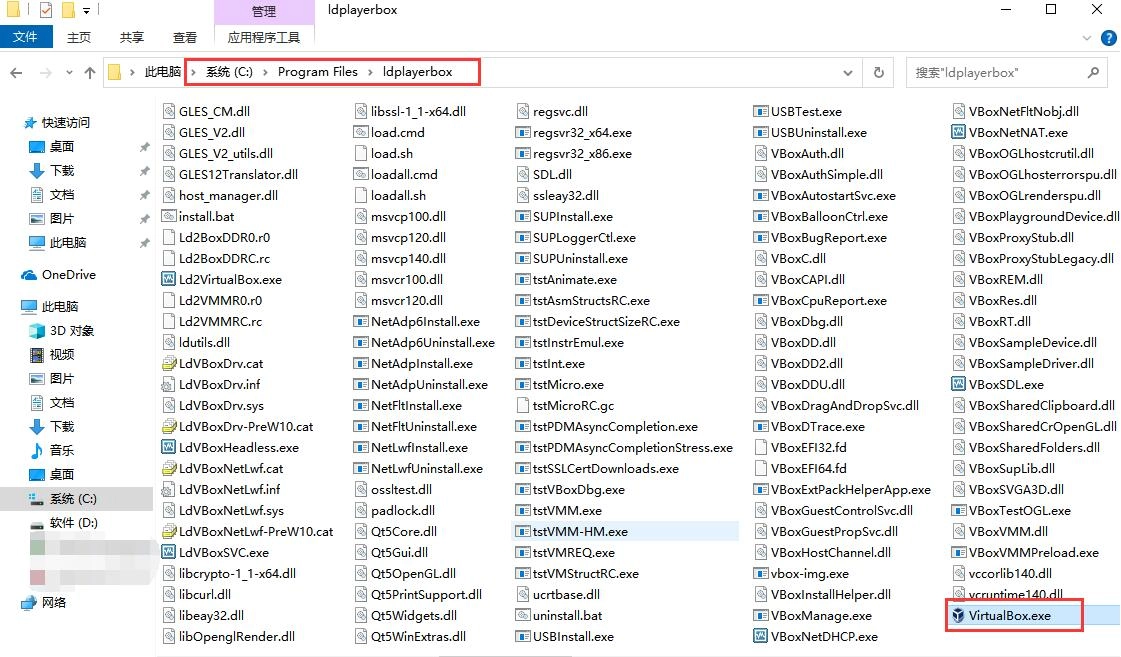Expand the ribbon with the chevron
1121x657 pixels.
(x=1087, y=38)
